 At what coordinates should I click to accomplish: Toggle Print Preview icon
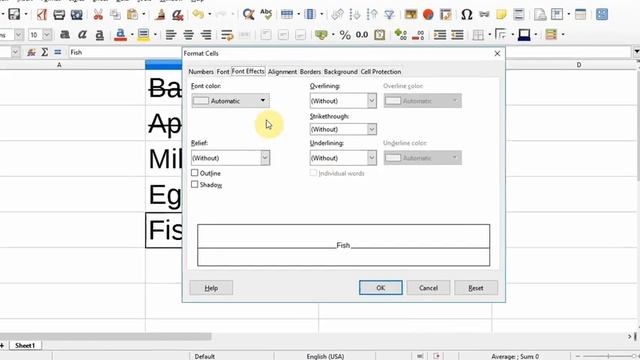click(x=76, y=14)
